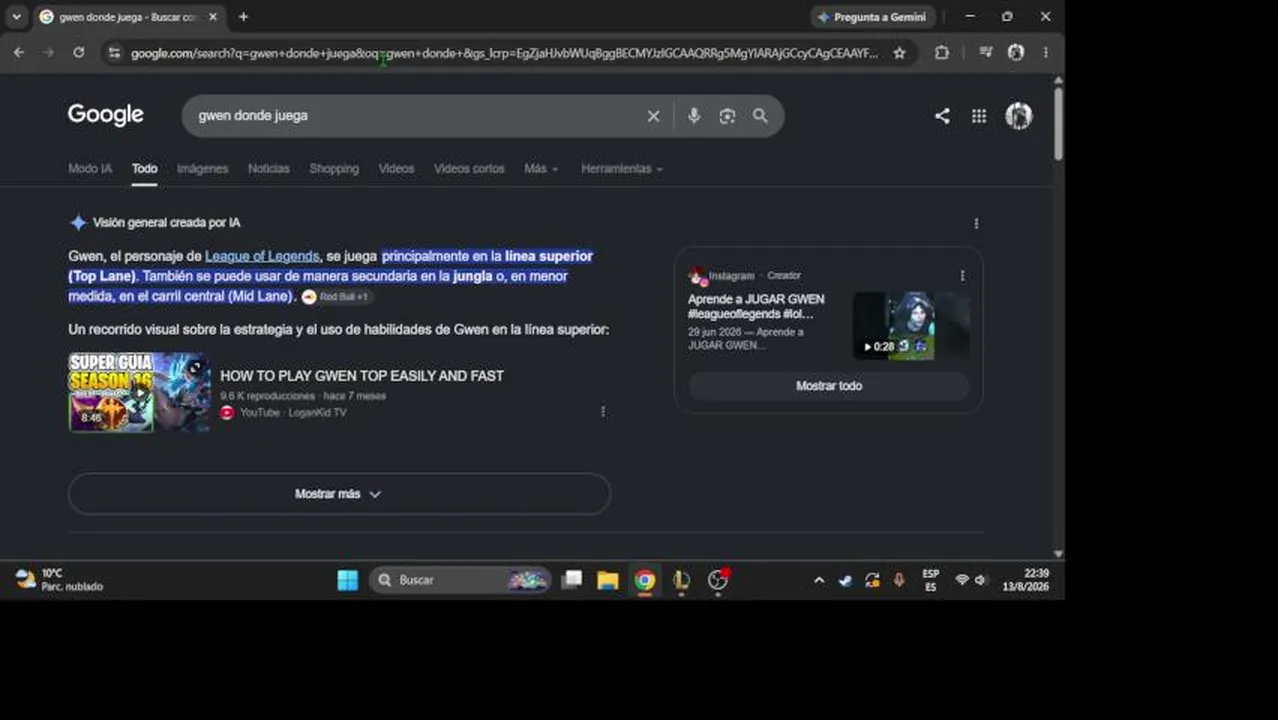Open a new browser tab
This screenshot has height=720, width=1278.
point(243,17)
